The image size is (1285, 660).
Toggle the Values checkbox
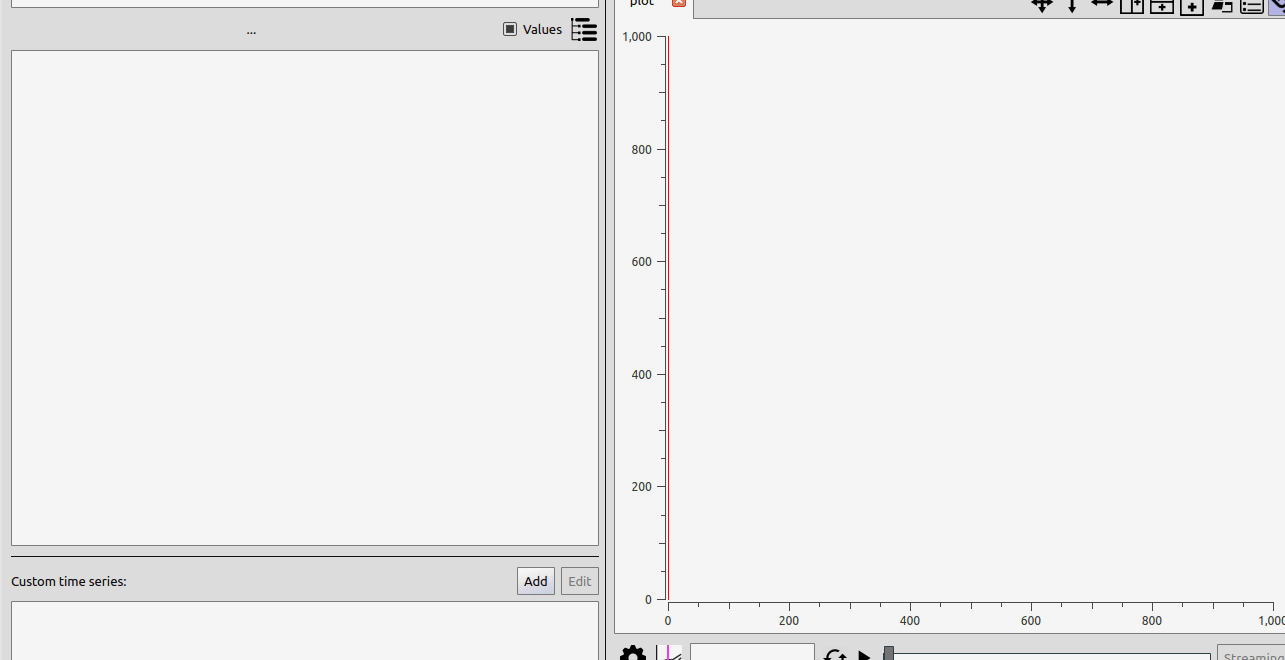(510, 30)
